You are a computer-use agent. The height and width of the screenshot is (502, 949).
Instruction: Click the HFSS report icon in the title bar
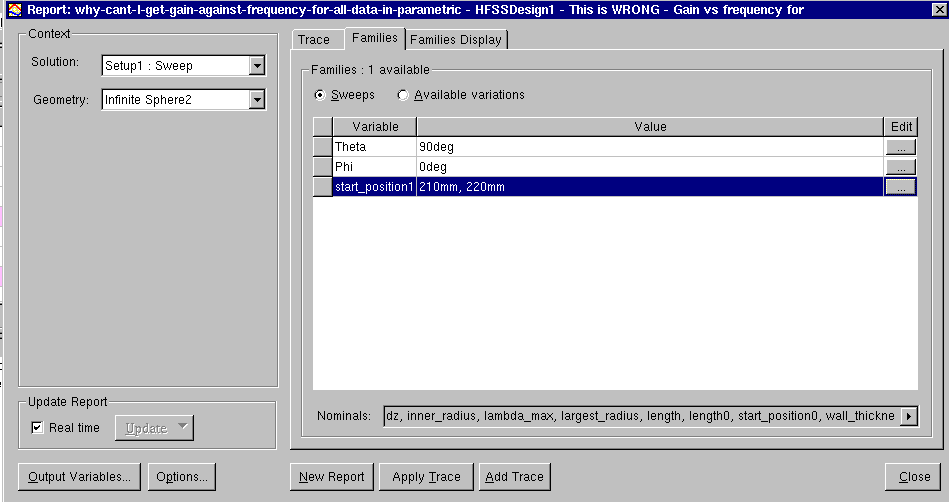pos(14,9)
